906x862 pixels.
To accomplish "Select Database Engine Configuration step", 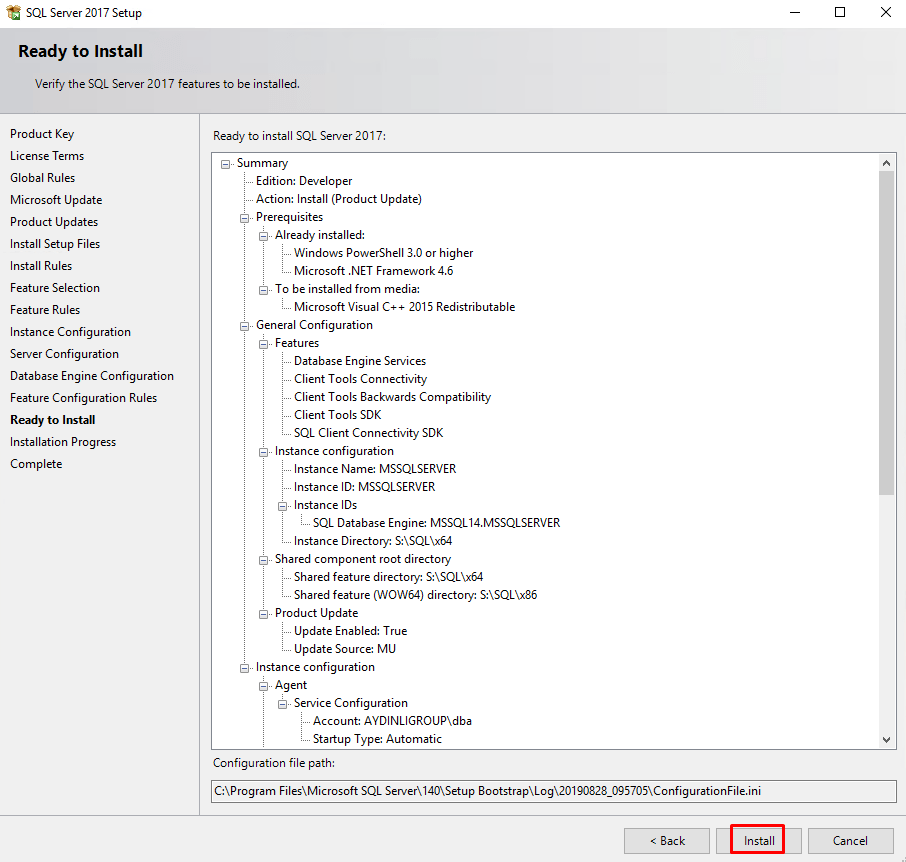I will pyautogui.click(x=92, y=376).
